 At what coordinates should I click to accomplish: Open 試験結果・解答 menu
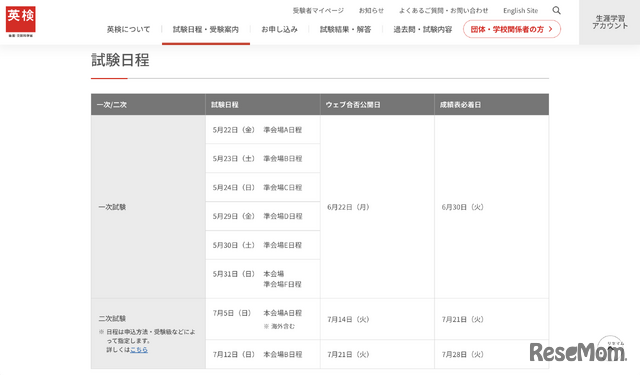(345, 29)
